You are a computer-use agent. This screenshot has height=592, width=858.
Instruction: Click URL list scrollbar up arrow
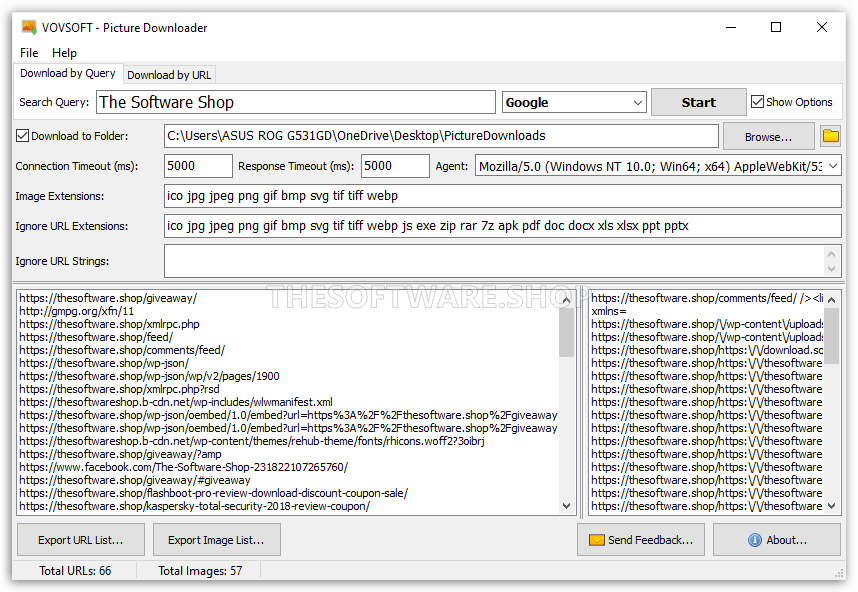[x=566, y=300]
